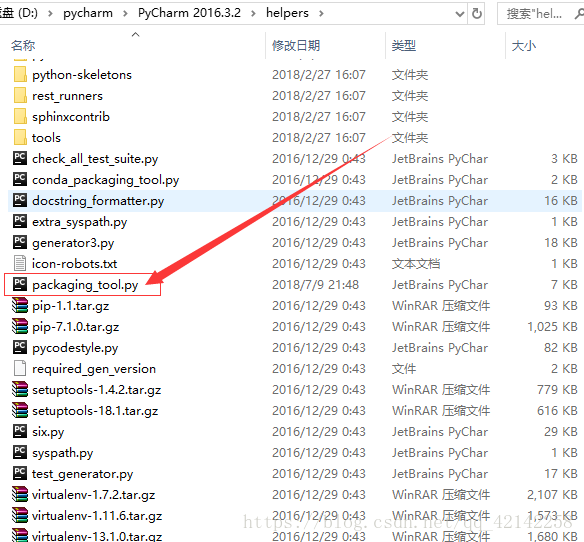
Task: Click the 779 KB size value
Action: [x=557, y=390]
